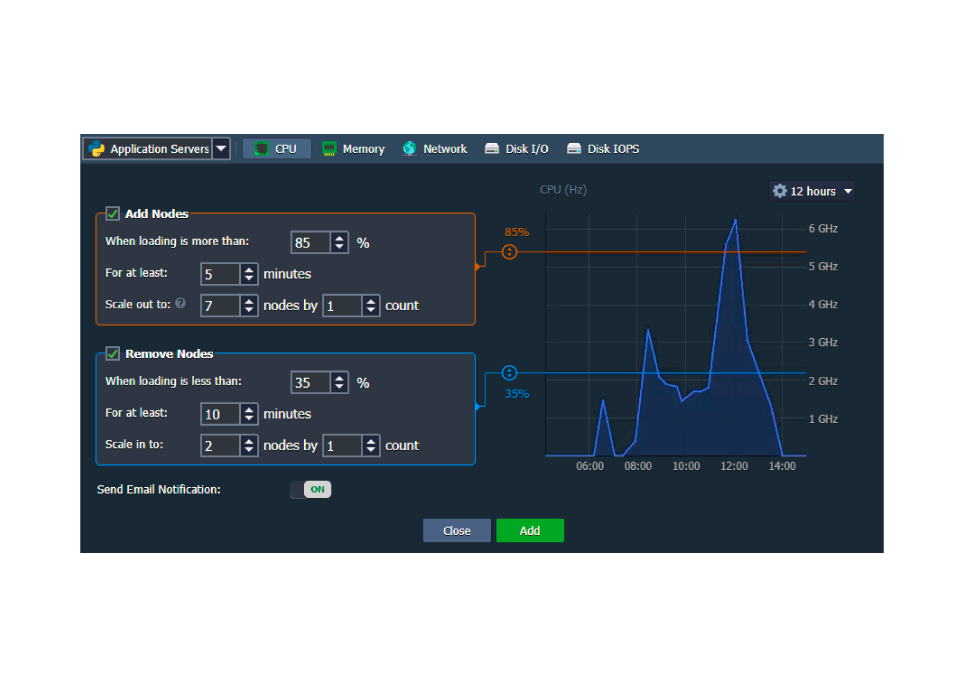Click the stepper arrows on the 85 percent field
The height and width of the screenshot is (685, 964).
click(x=340, y=242)
